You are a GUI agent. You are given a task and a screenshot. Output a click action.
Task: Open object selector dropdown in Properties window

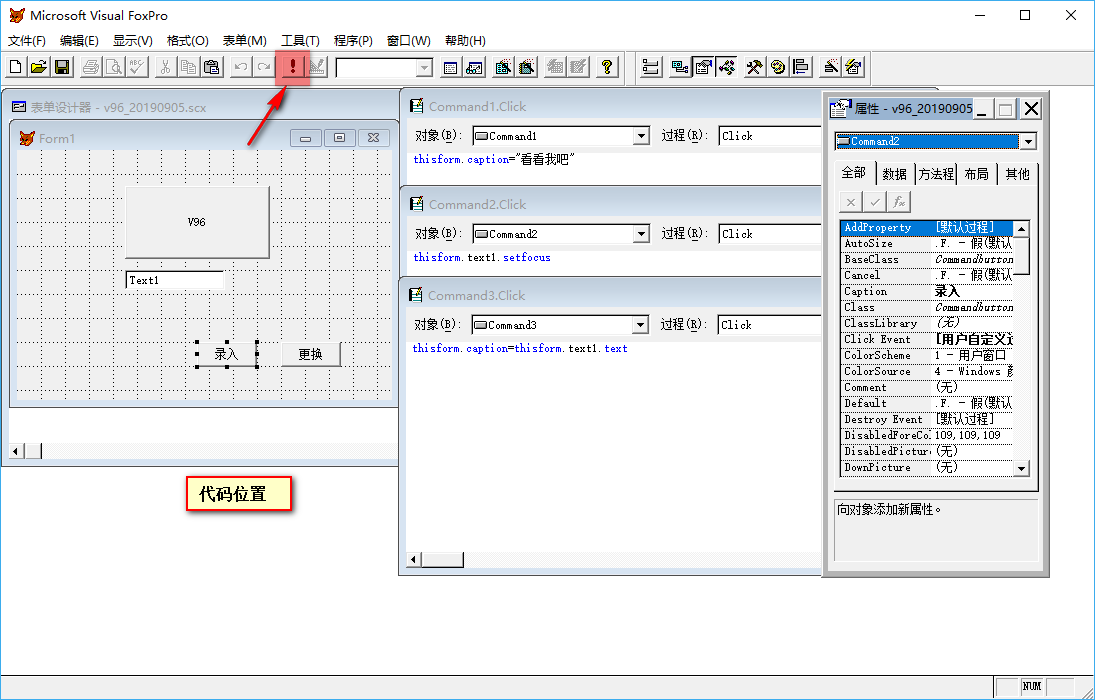click(1027, 141)
